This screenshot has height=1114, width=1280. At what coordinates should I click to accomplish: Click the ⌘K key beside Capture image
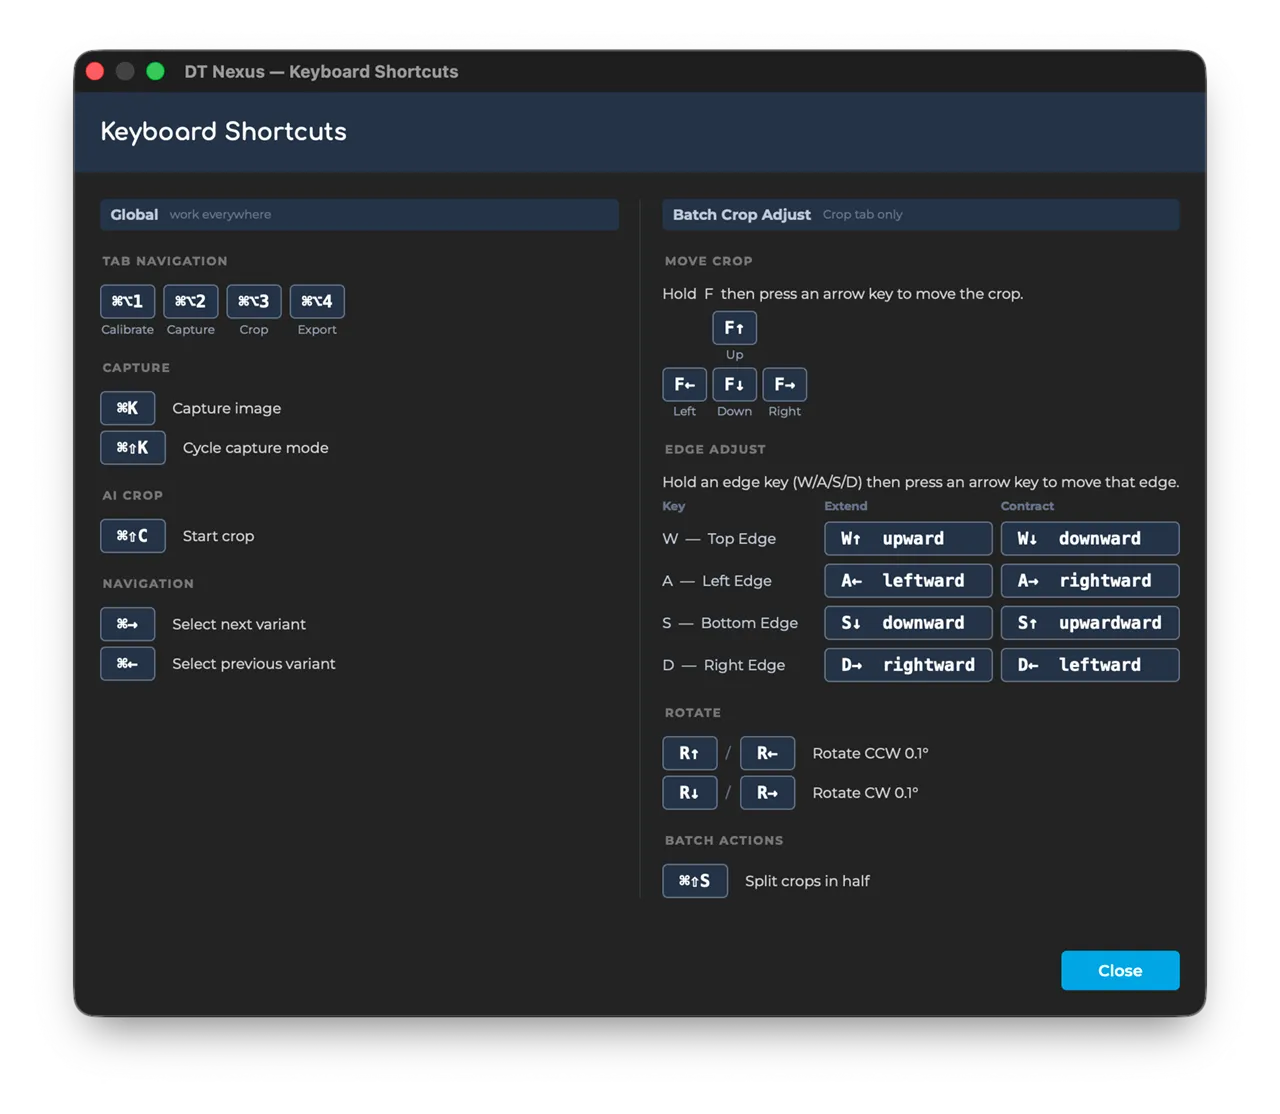tap(128, 408)
